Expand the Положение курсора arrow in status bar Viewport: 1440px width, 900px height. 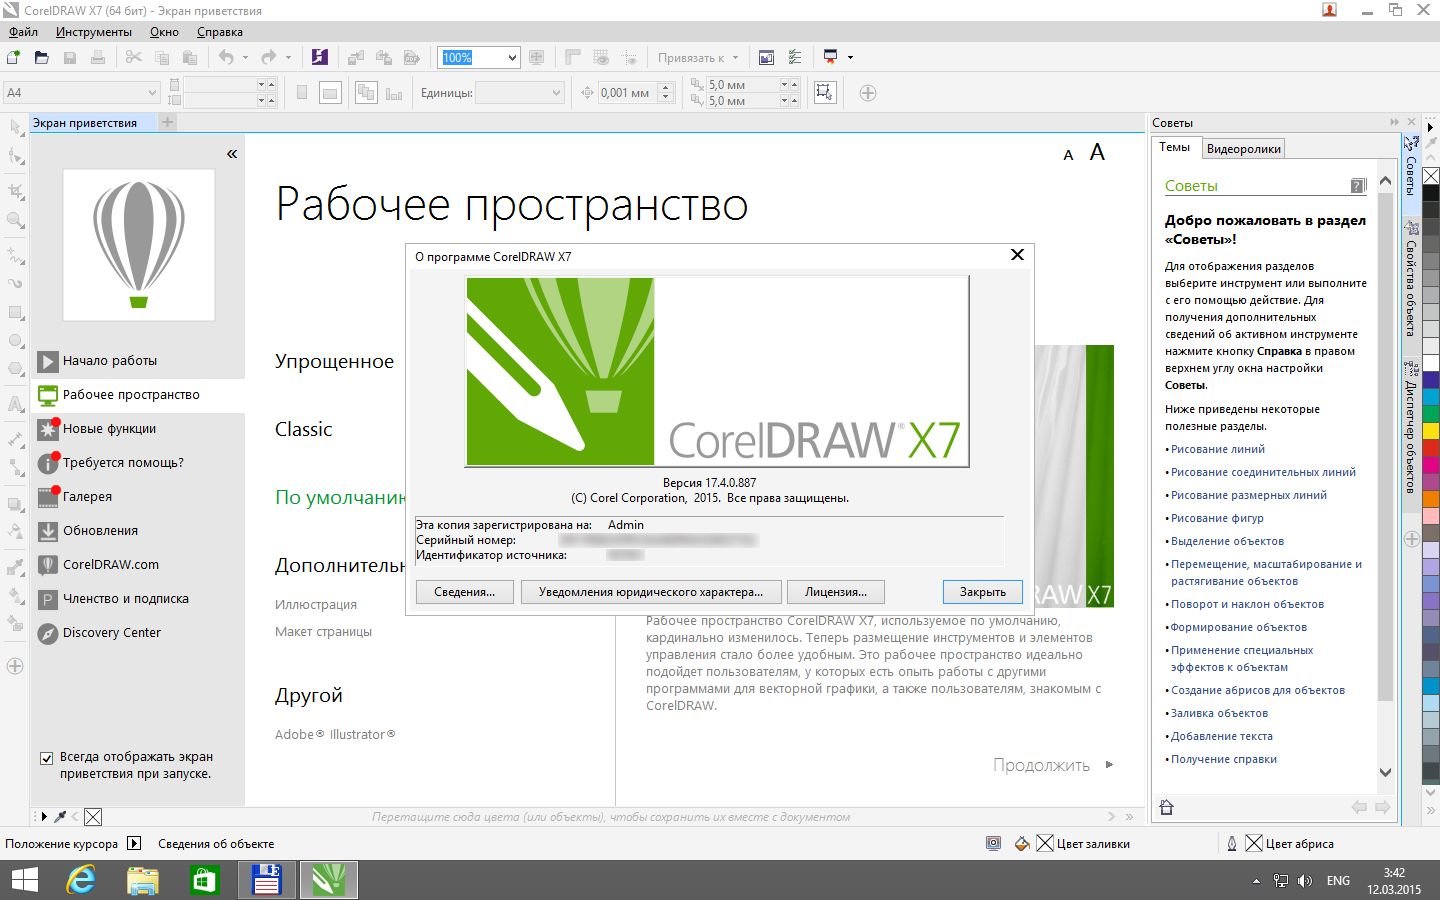coord(135,843)
